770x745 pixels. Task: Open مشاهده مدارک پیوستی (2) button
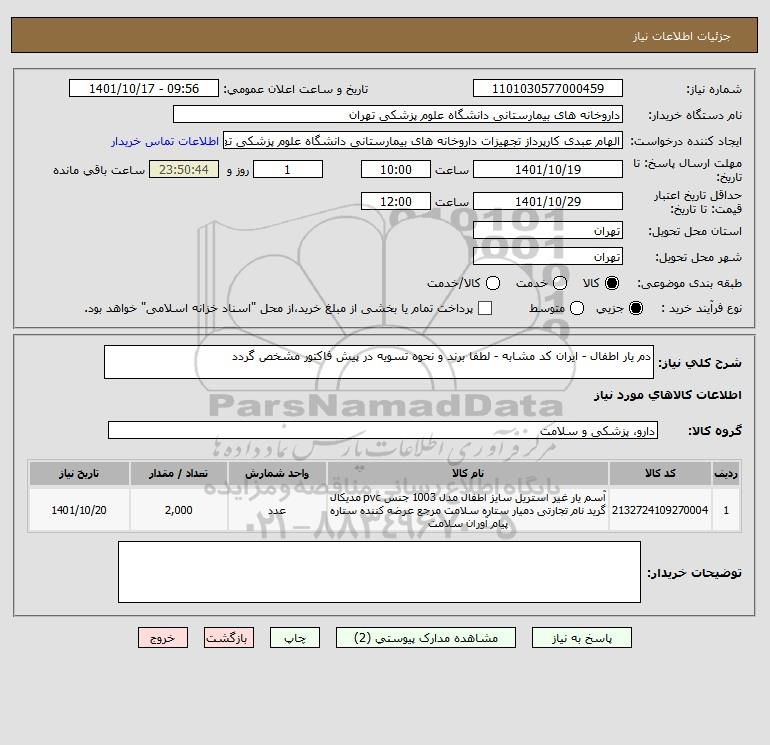coord(426,638)
